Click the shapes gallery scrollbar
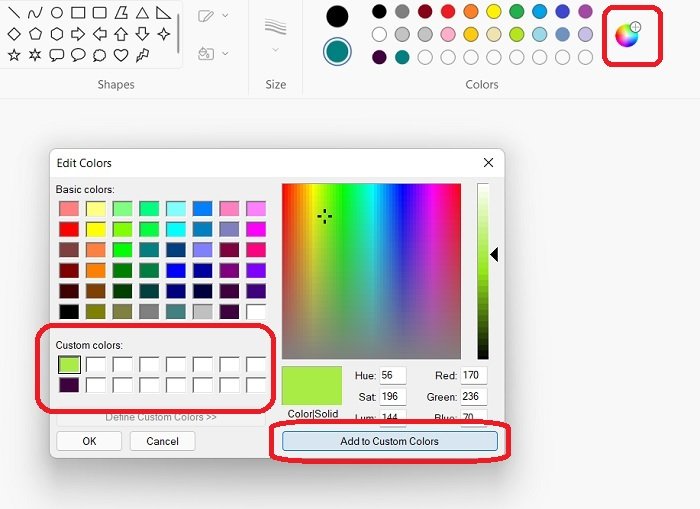The width and height of the screenshot is (700, 509). click(178, 34)
